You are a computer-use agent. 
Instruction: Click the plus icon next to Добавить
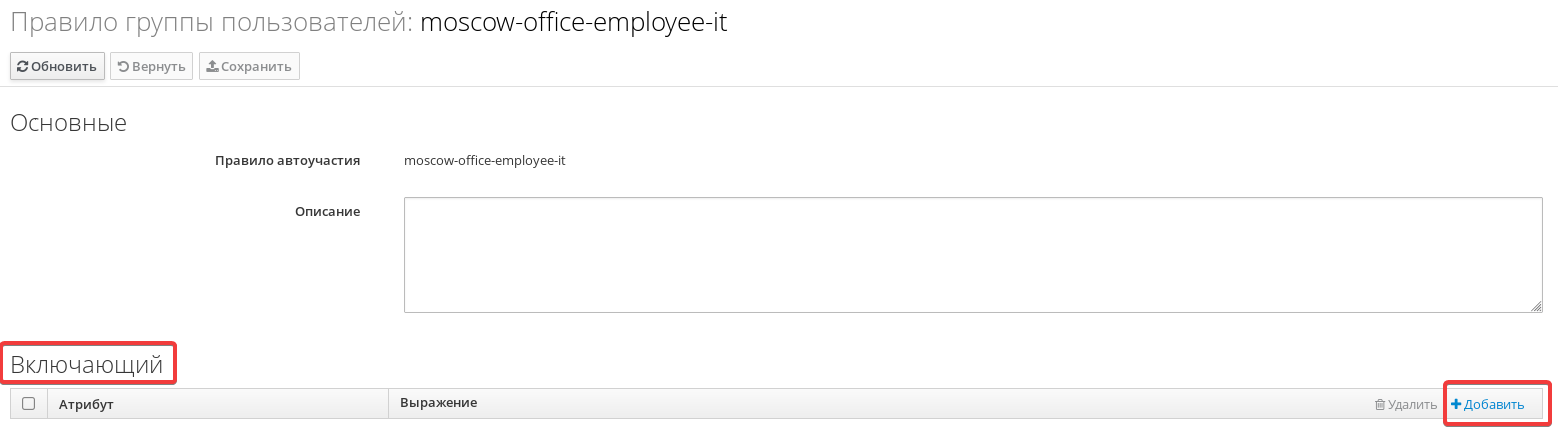click(x=1456, y=404)
